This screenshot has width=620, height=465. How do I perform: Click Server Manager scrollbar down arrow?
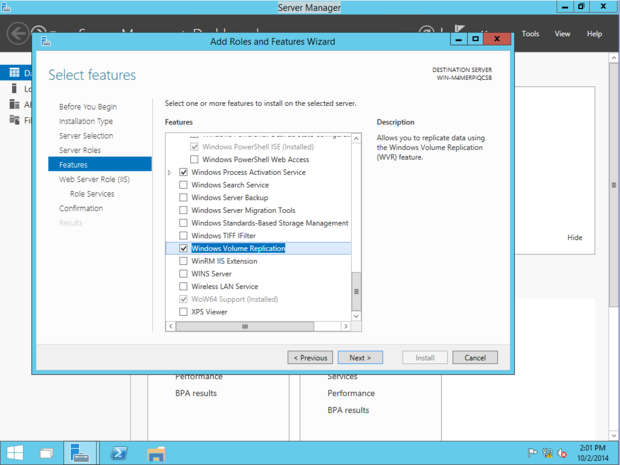coord(614,436)
